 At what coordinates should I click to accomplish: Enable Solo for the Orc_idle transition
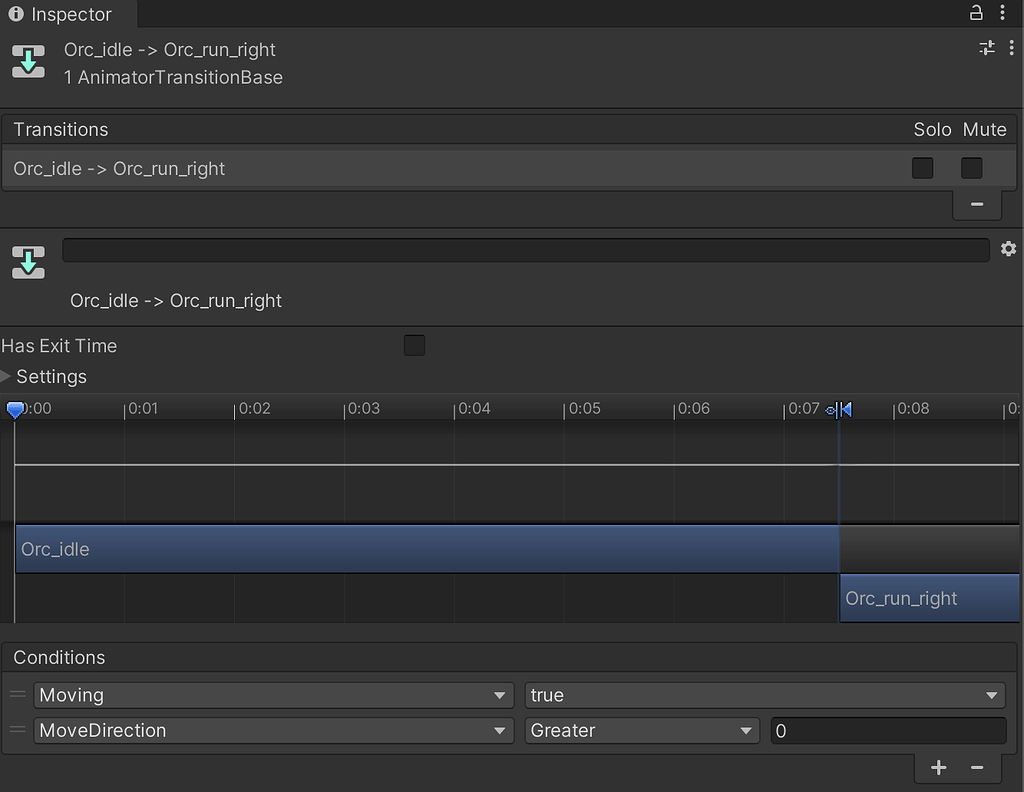[x=922, y=168]
